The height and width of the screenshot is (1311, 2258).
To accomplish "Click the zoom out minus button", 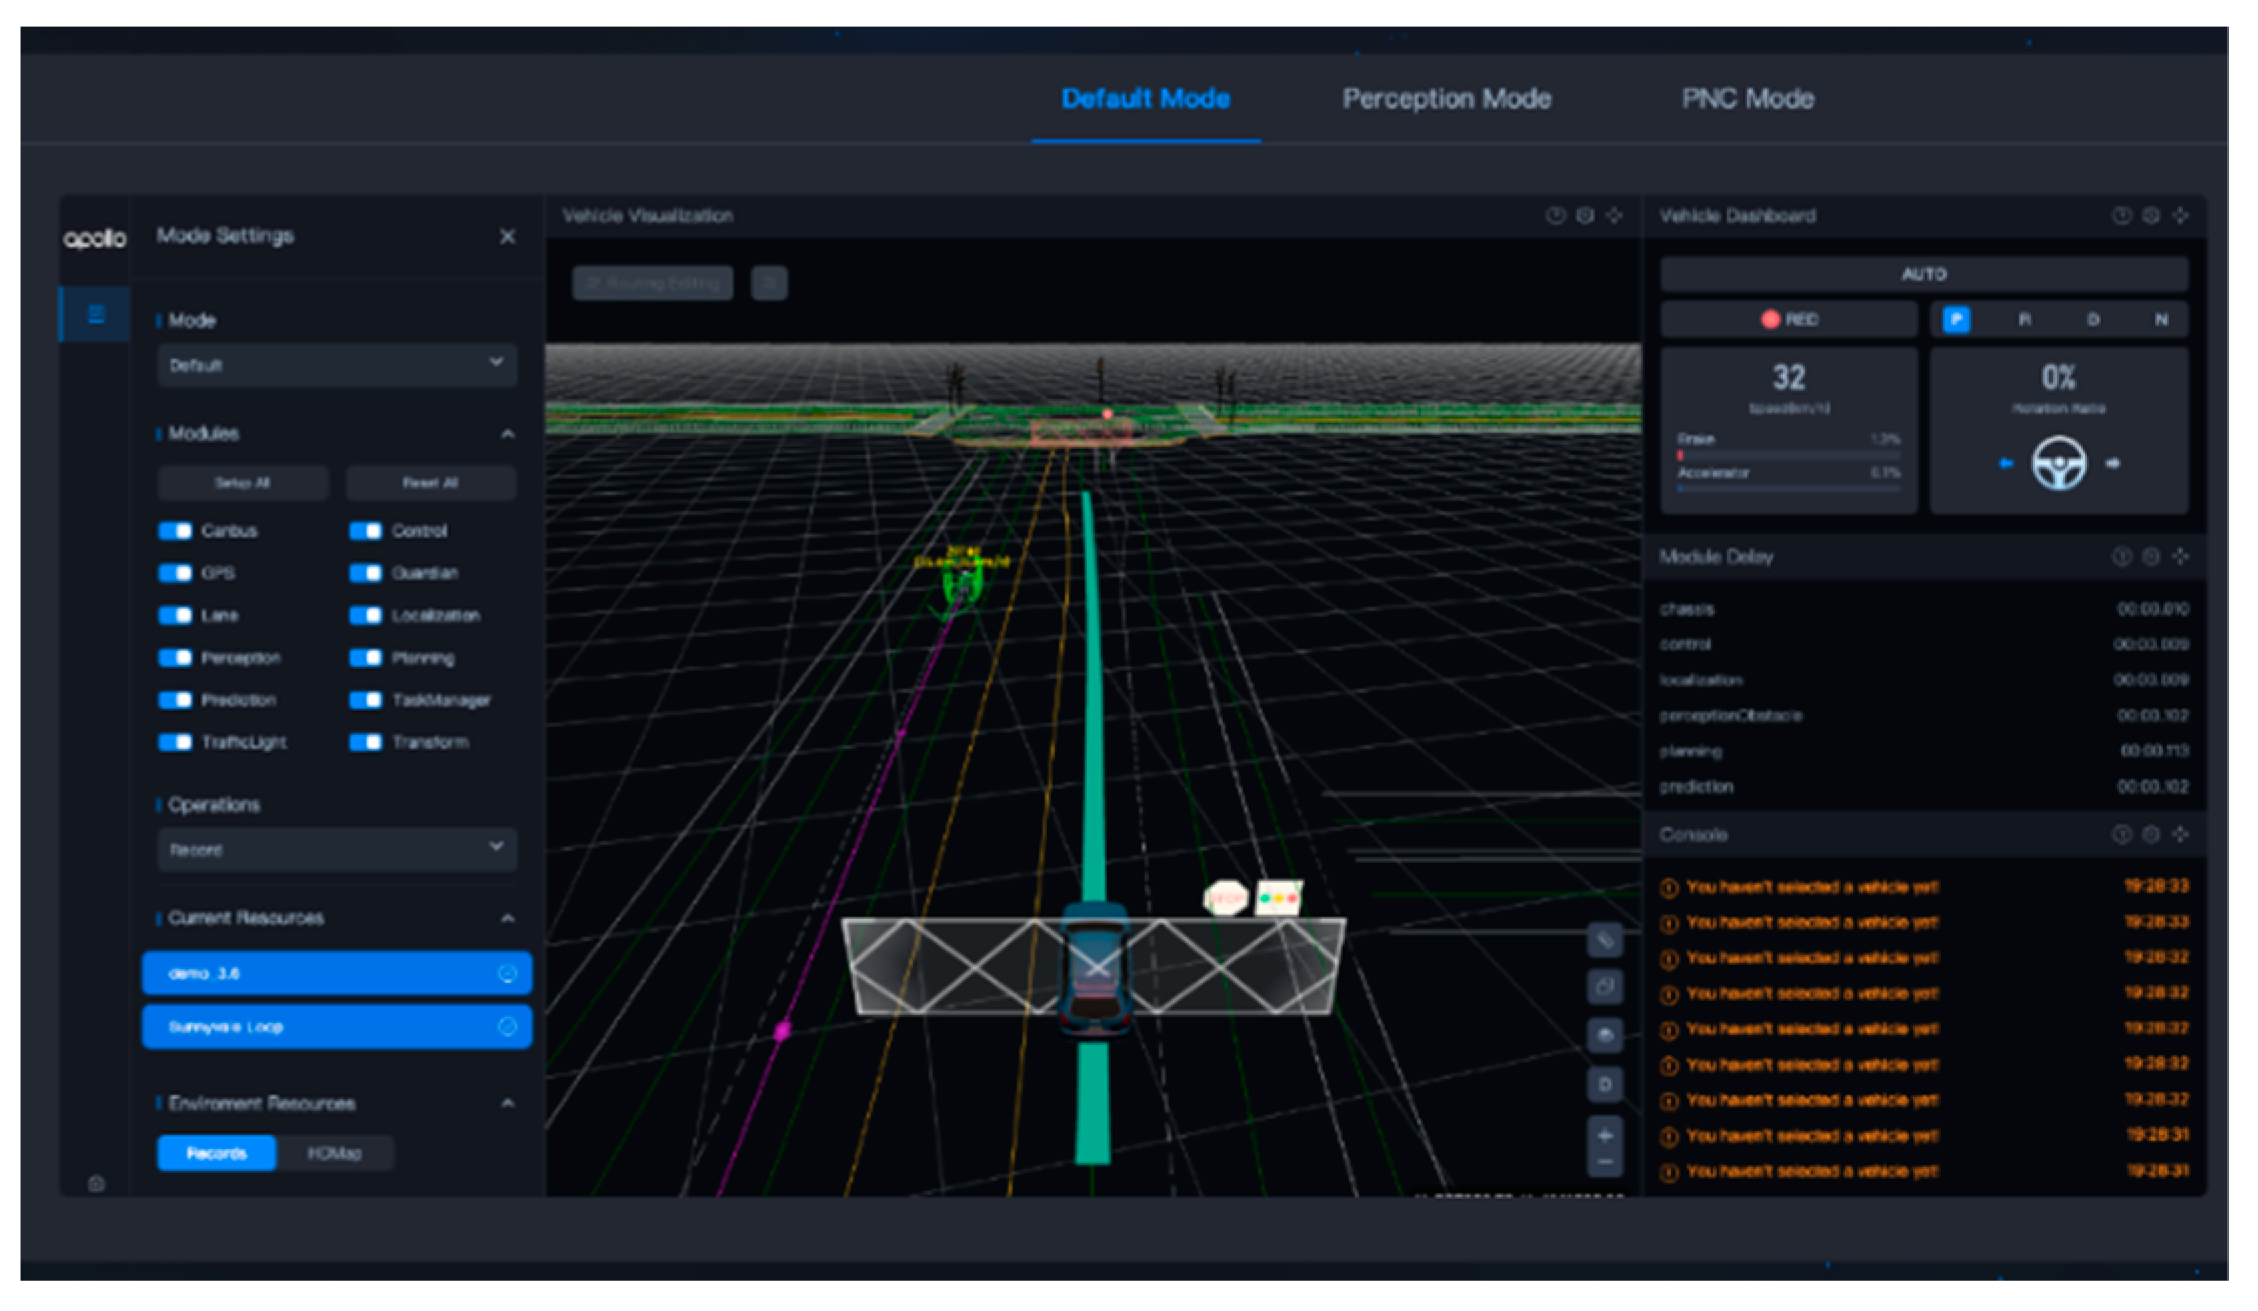I will tap(1604, 1162).
